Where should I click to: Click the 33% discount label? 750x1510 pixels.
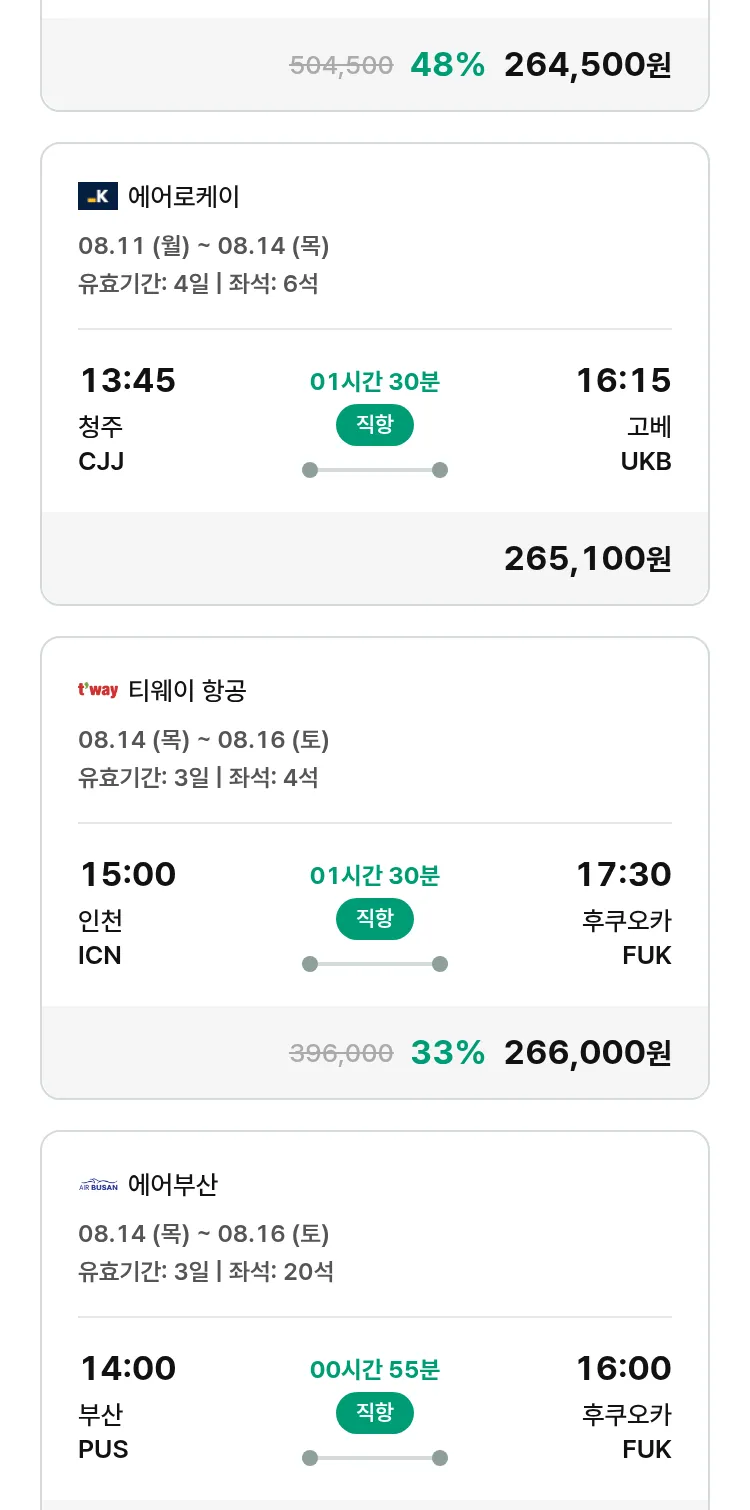447,1053
